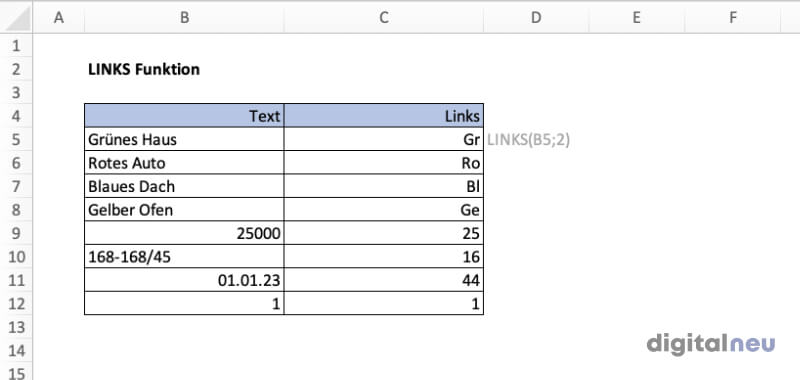Screen dimensions: 800x380
Task: Select the cell containing 25000
Action: pos(184,233)
